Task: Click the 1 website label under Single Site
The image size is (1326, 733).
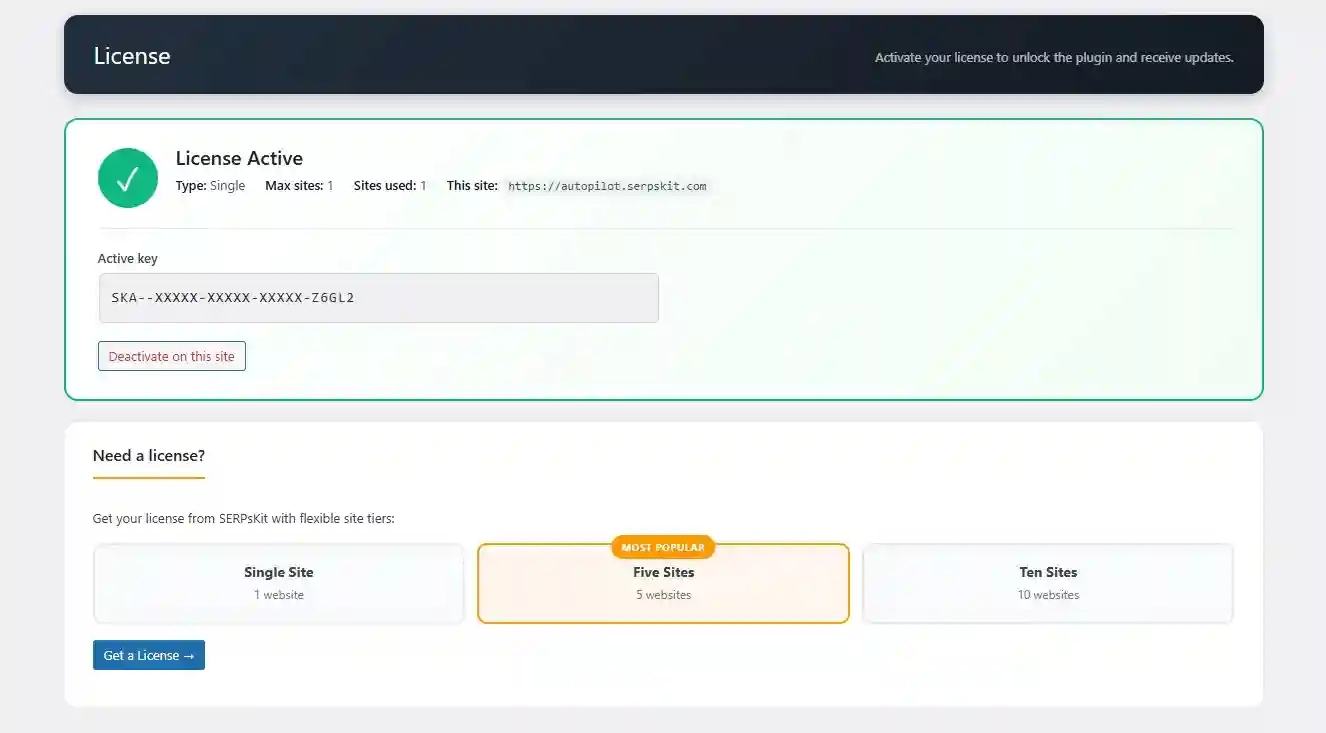Action: click(278, 594)
